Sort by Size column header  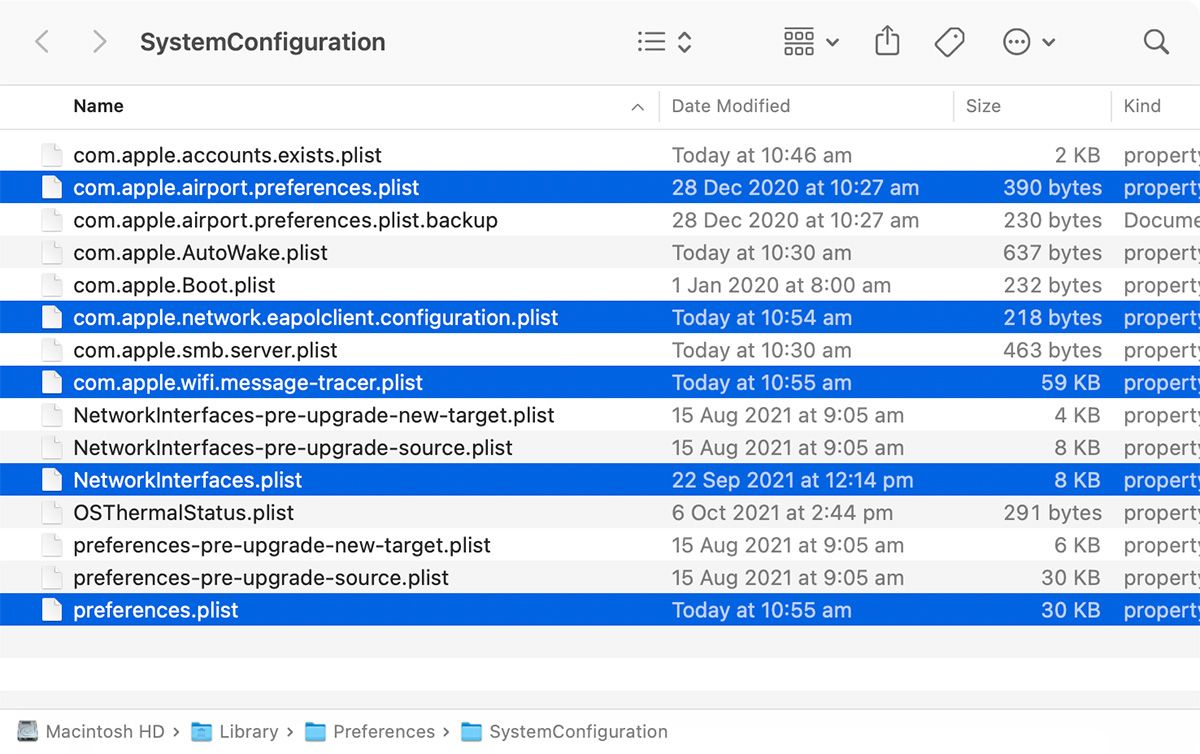(983, 106)
